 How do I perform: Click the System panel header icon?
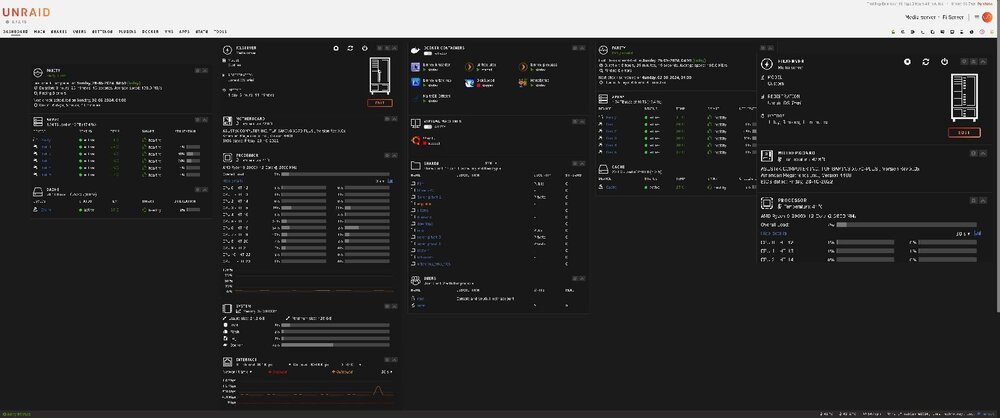[x=228, y=308]
